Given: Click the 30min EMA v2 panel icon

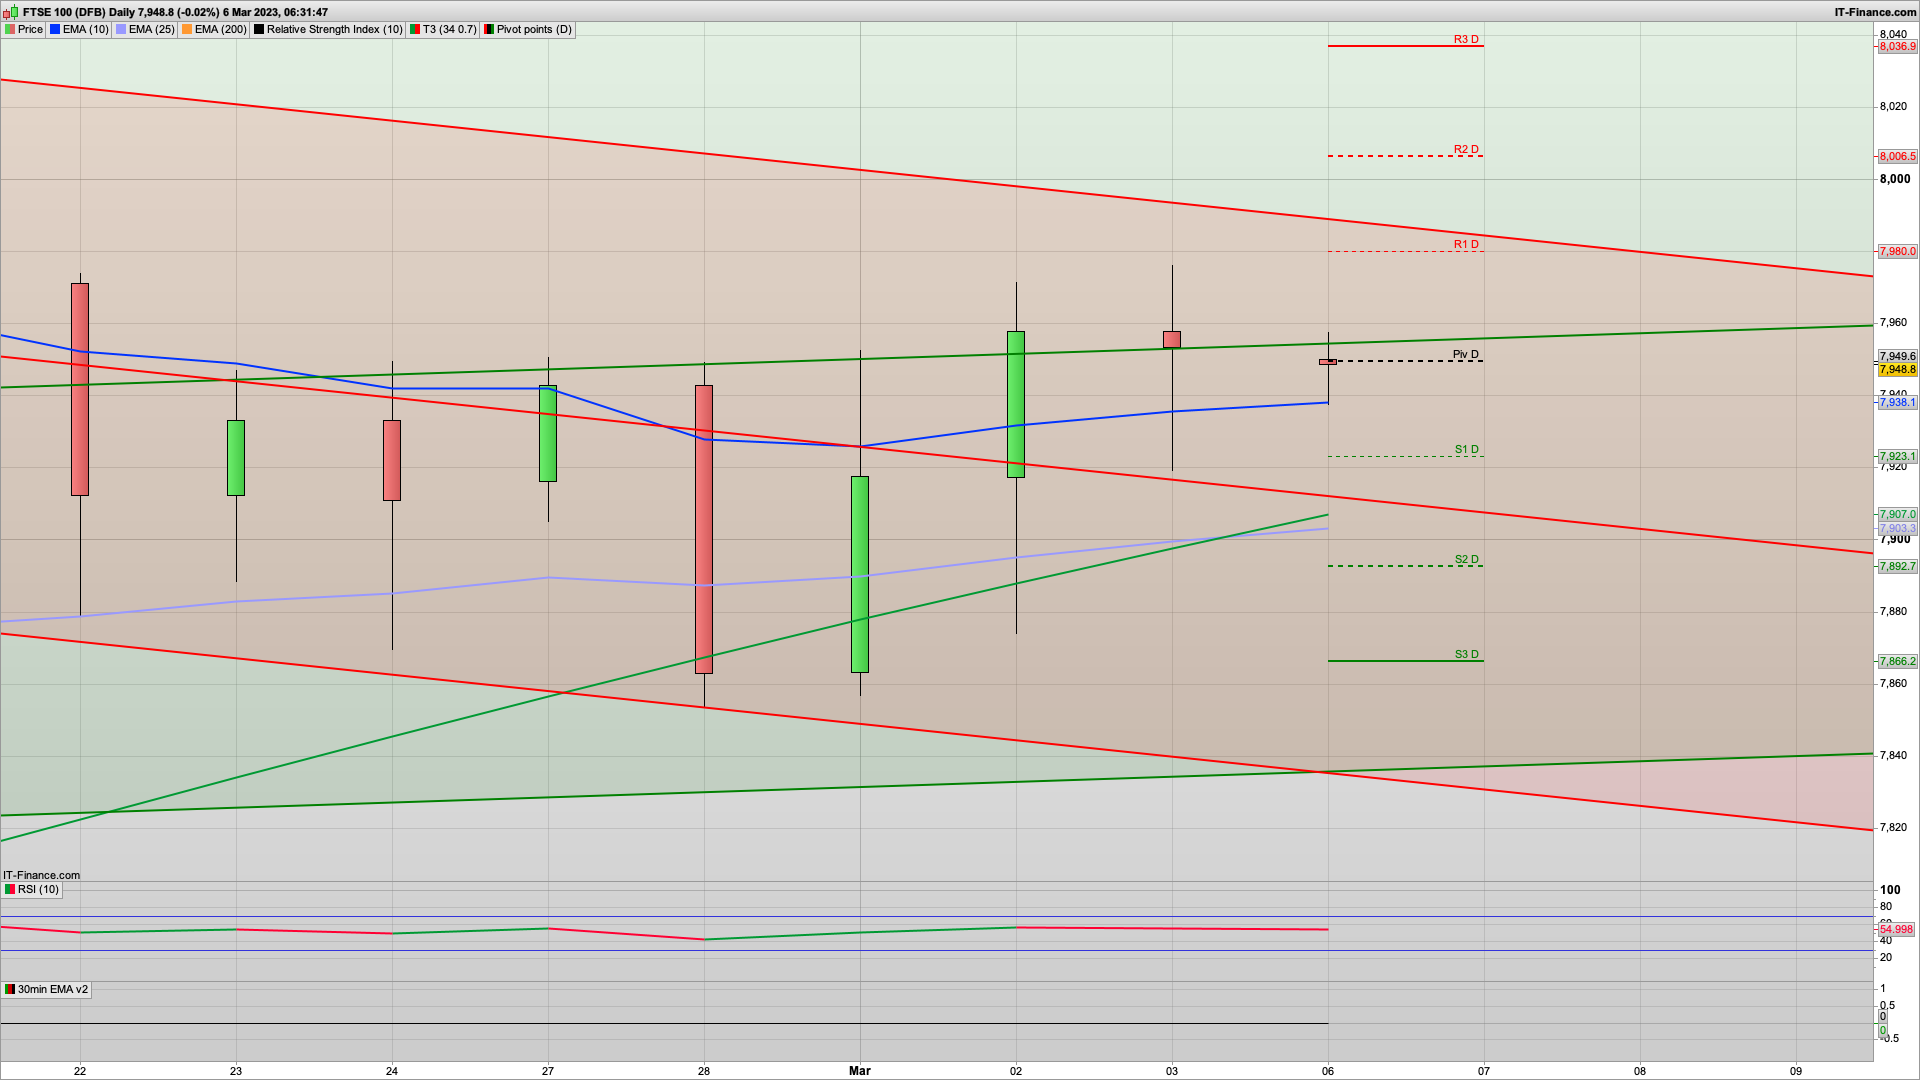Looking at the screenshot, I should coord(10,990).
